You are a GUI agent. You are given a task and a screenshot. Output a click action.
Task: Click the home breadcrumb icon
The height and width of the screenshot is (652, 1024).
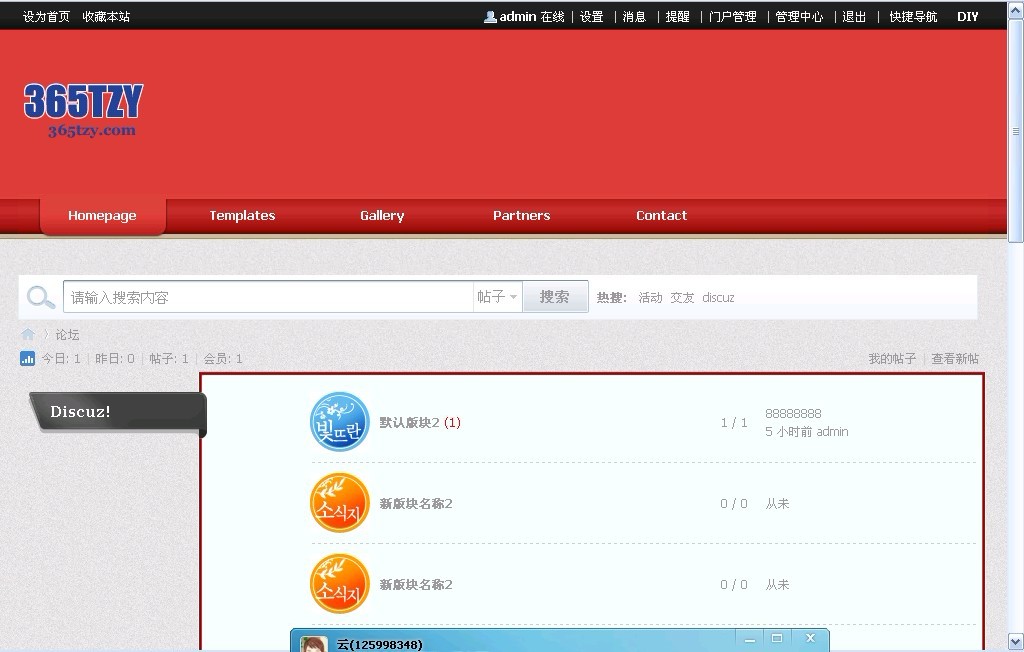pos(27,334)
